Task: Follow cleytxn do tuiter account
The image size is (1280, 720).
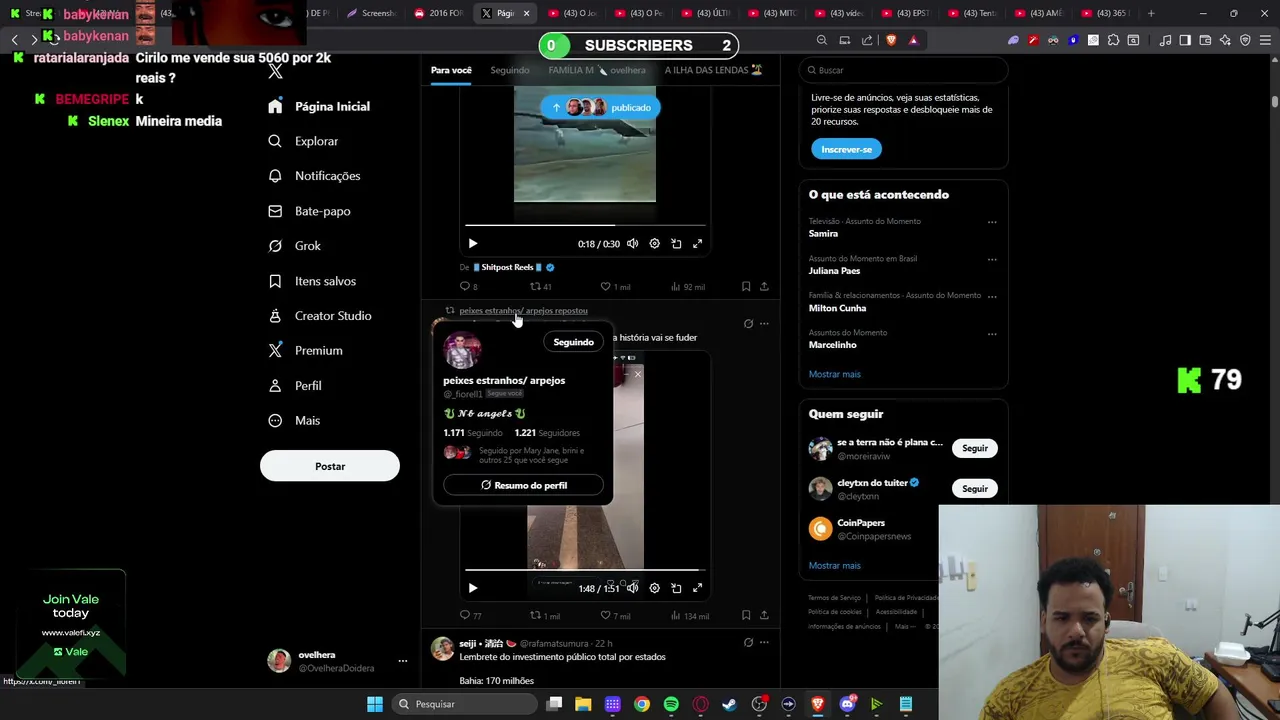Action: (x=975, y=488)
